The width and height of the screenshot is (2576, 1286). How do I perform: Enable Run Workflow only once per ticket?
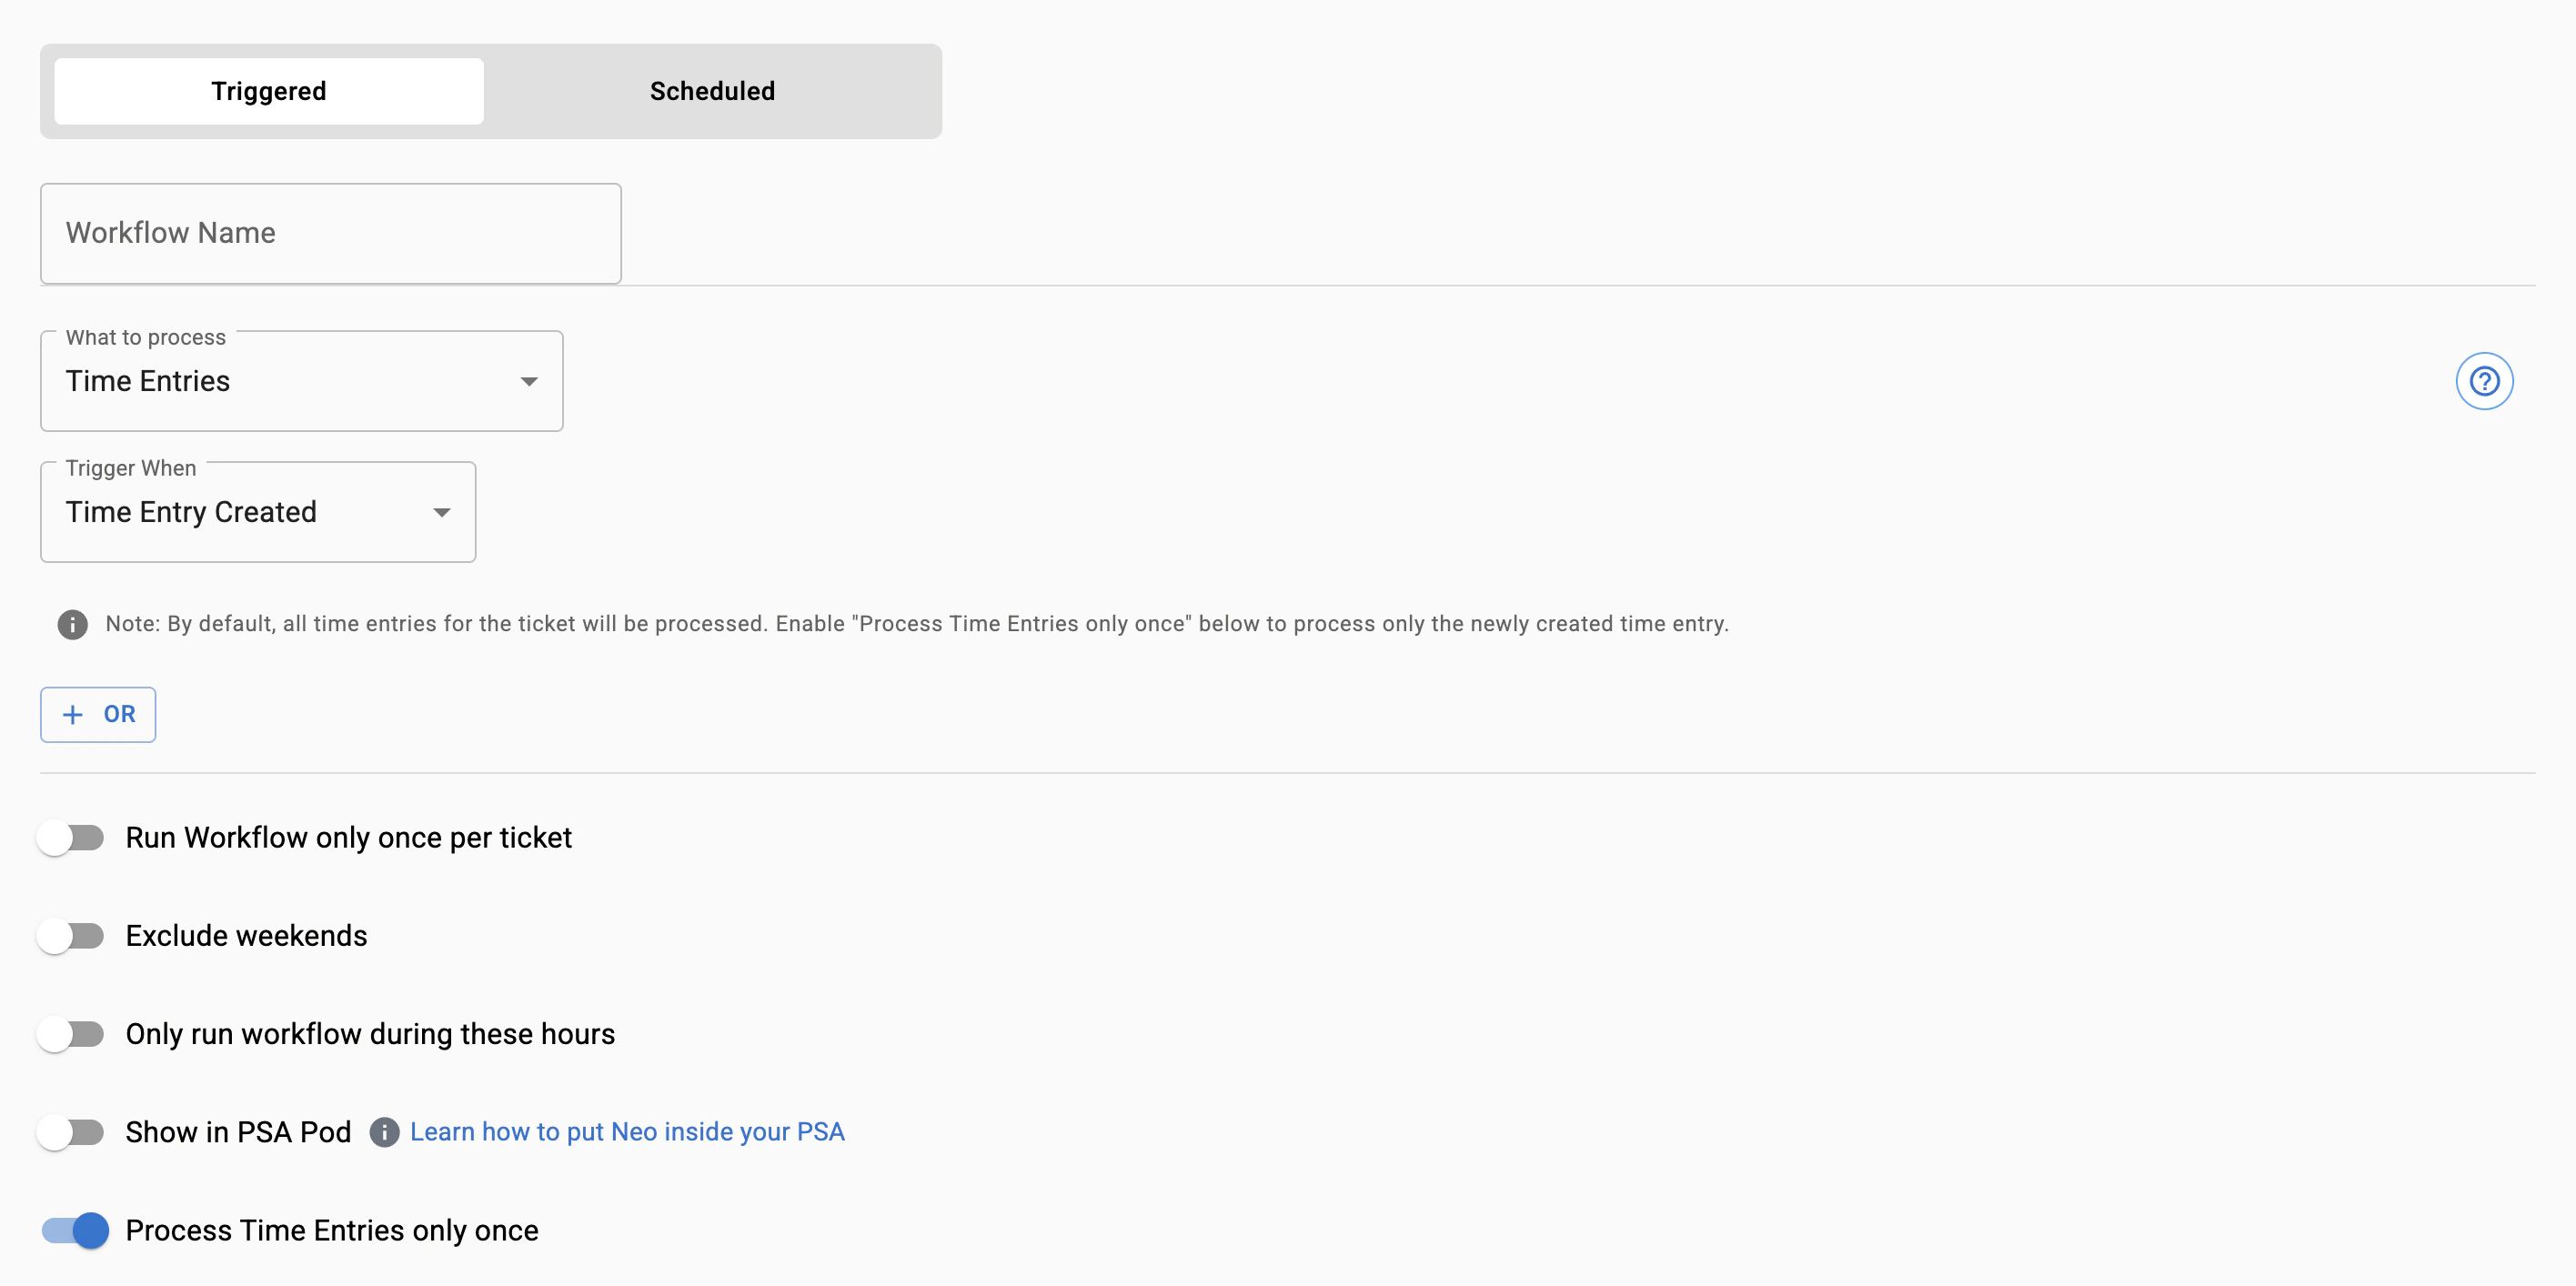click(x=71, y=838)
